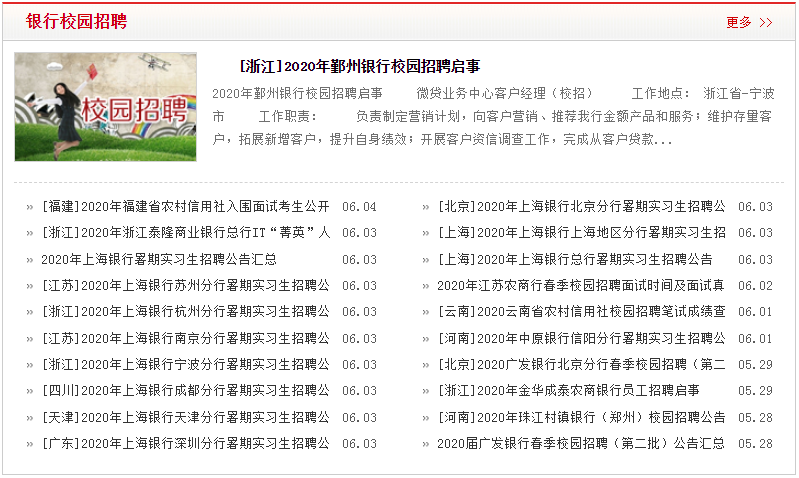Open 江苏农商行春季校园招聘面试时间 article

pos(581,286)
